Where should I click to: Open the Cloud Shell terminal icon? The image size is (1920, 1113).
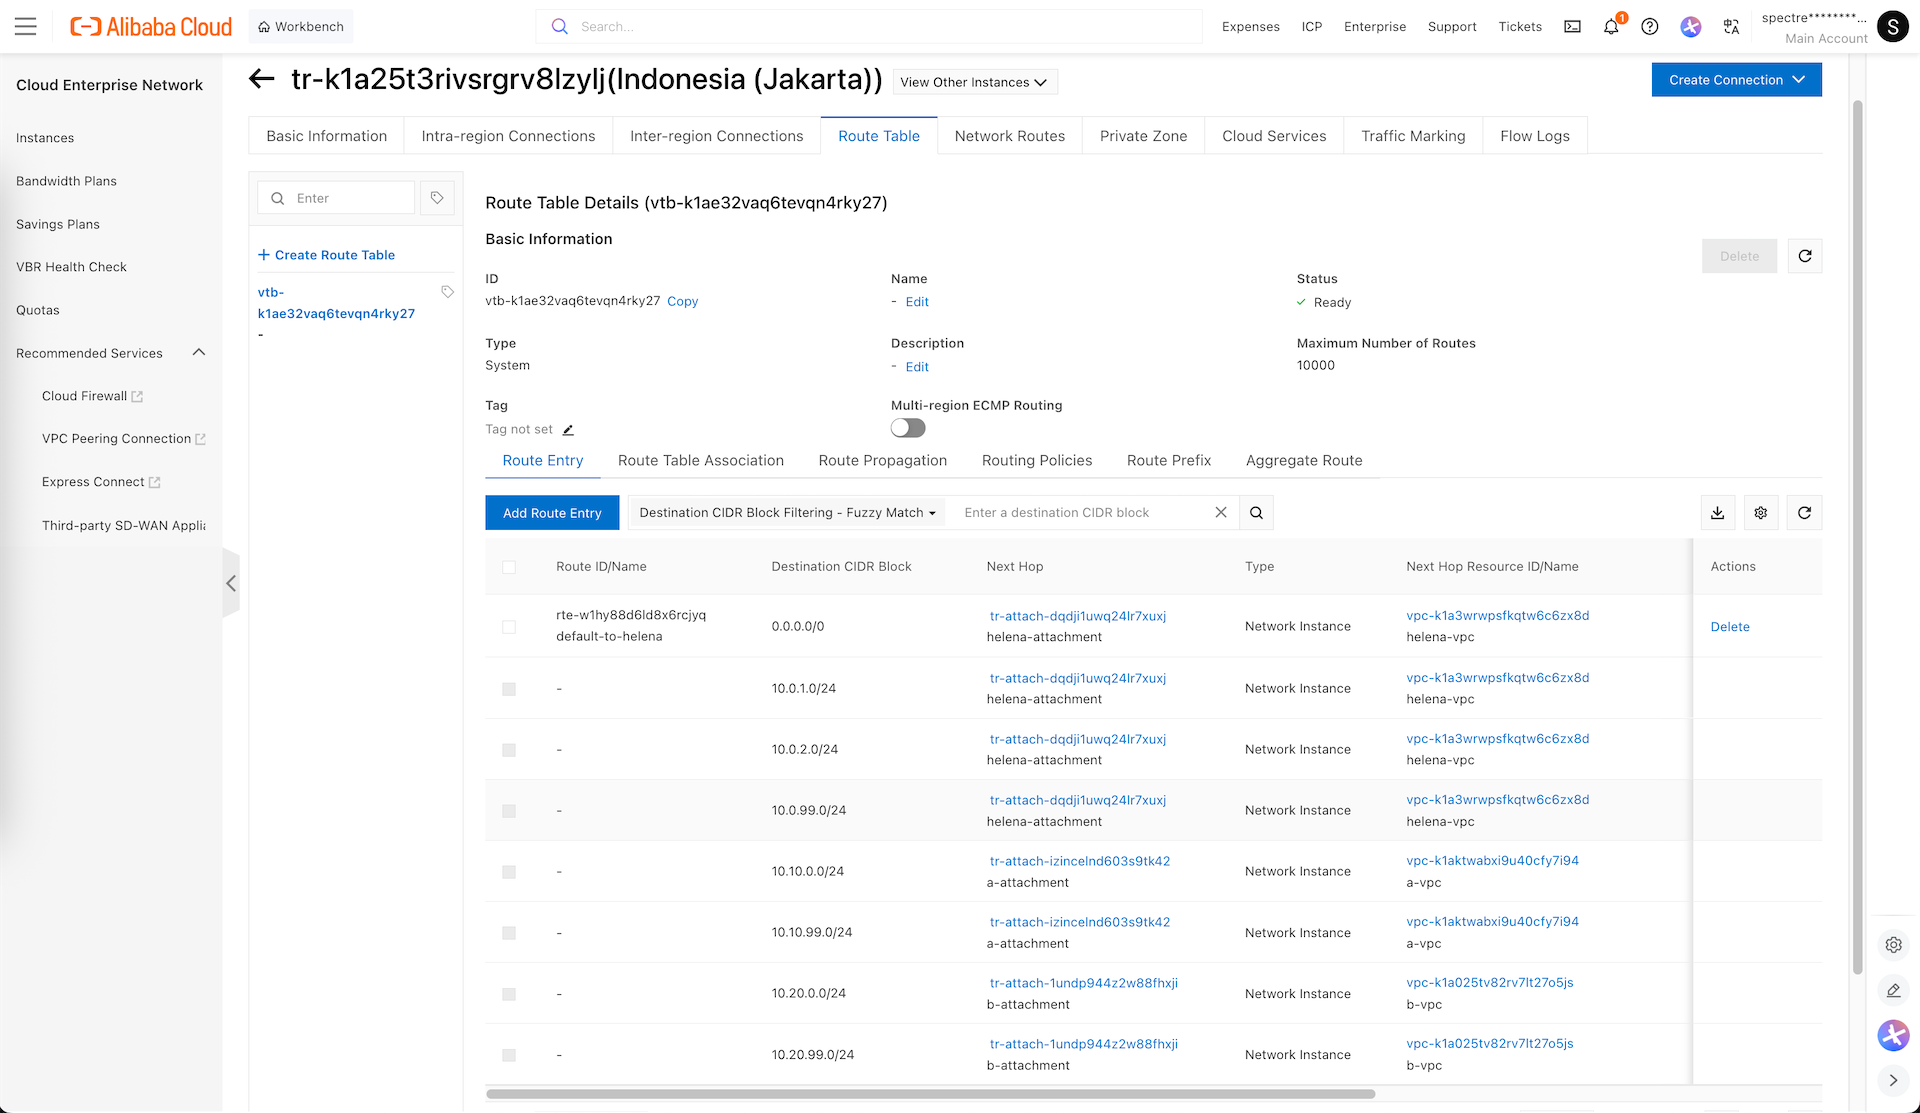coord(1572,27)
